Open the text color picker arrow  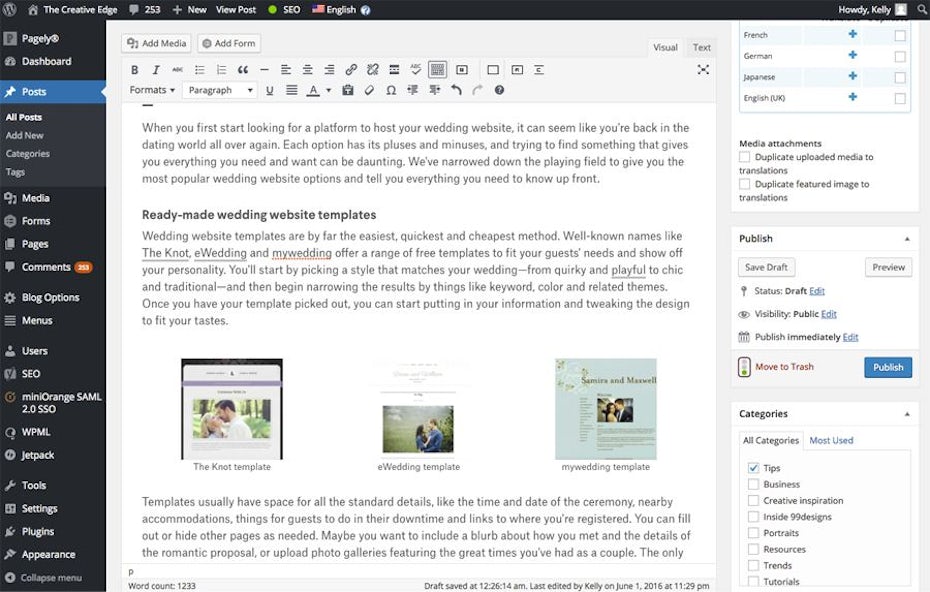click(x=328, y=90)
